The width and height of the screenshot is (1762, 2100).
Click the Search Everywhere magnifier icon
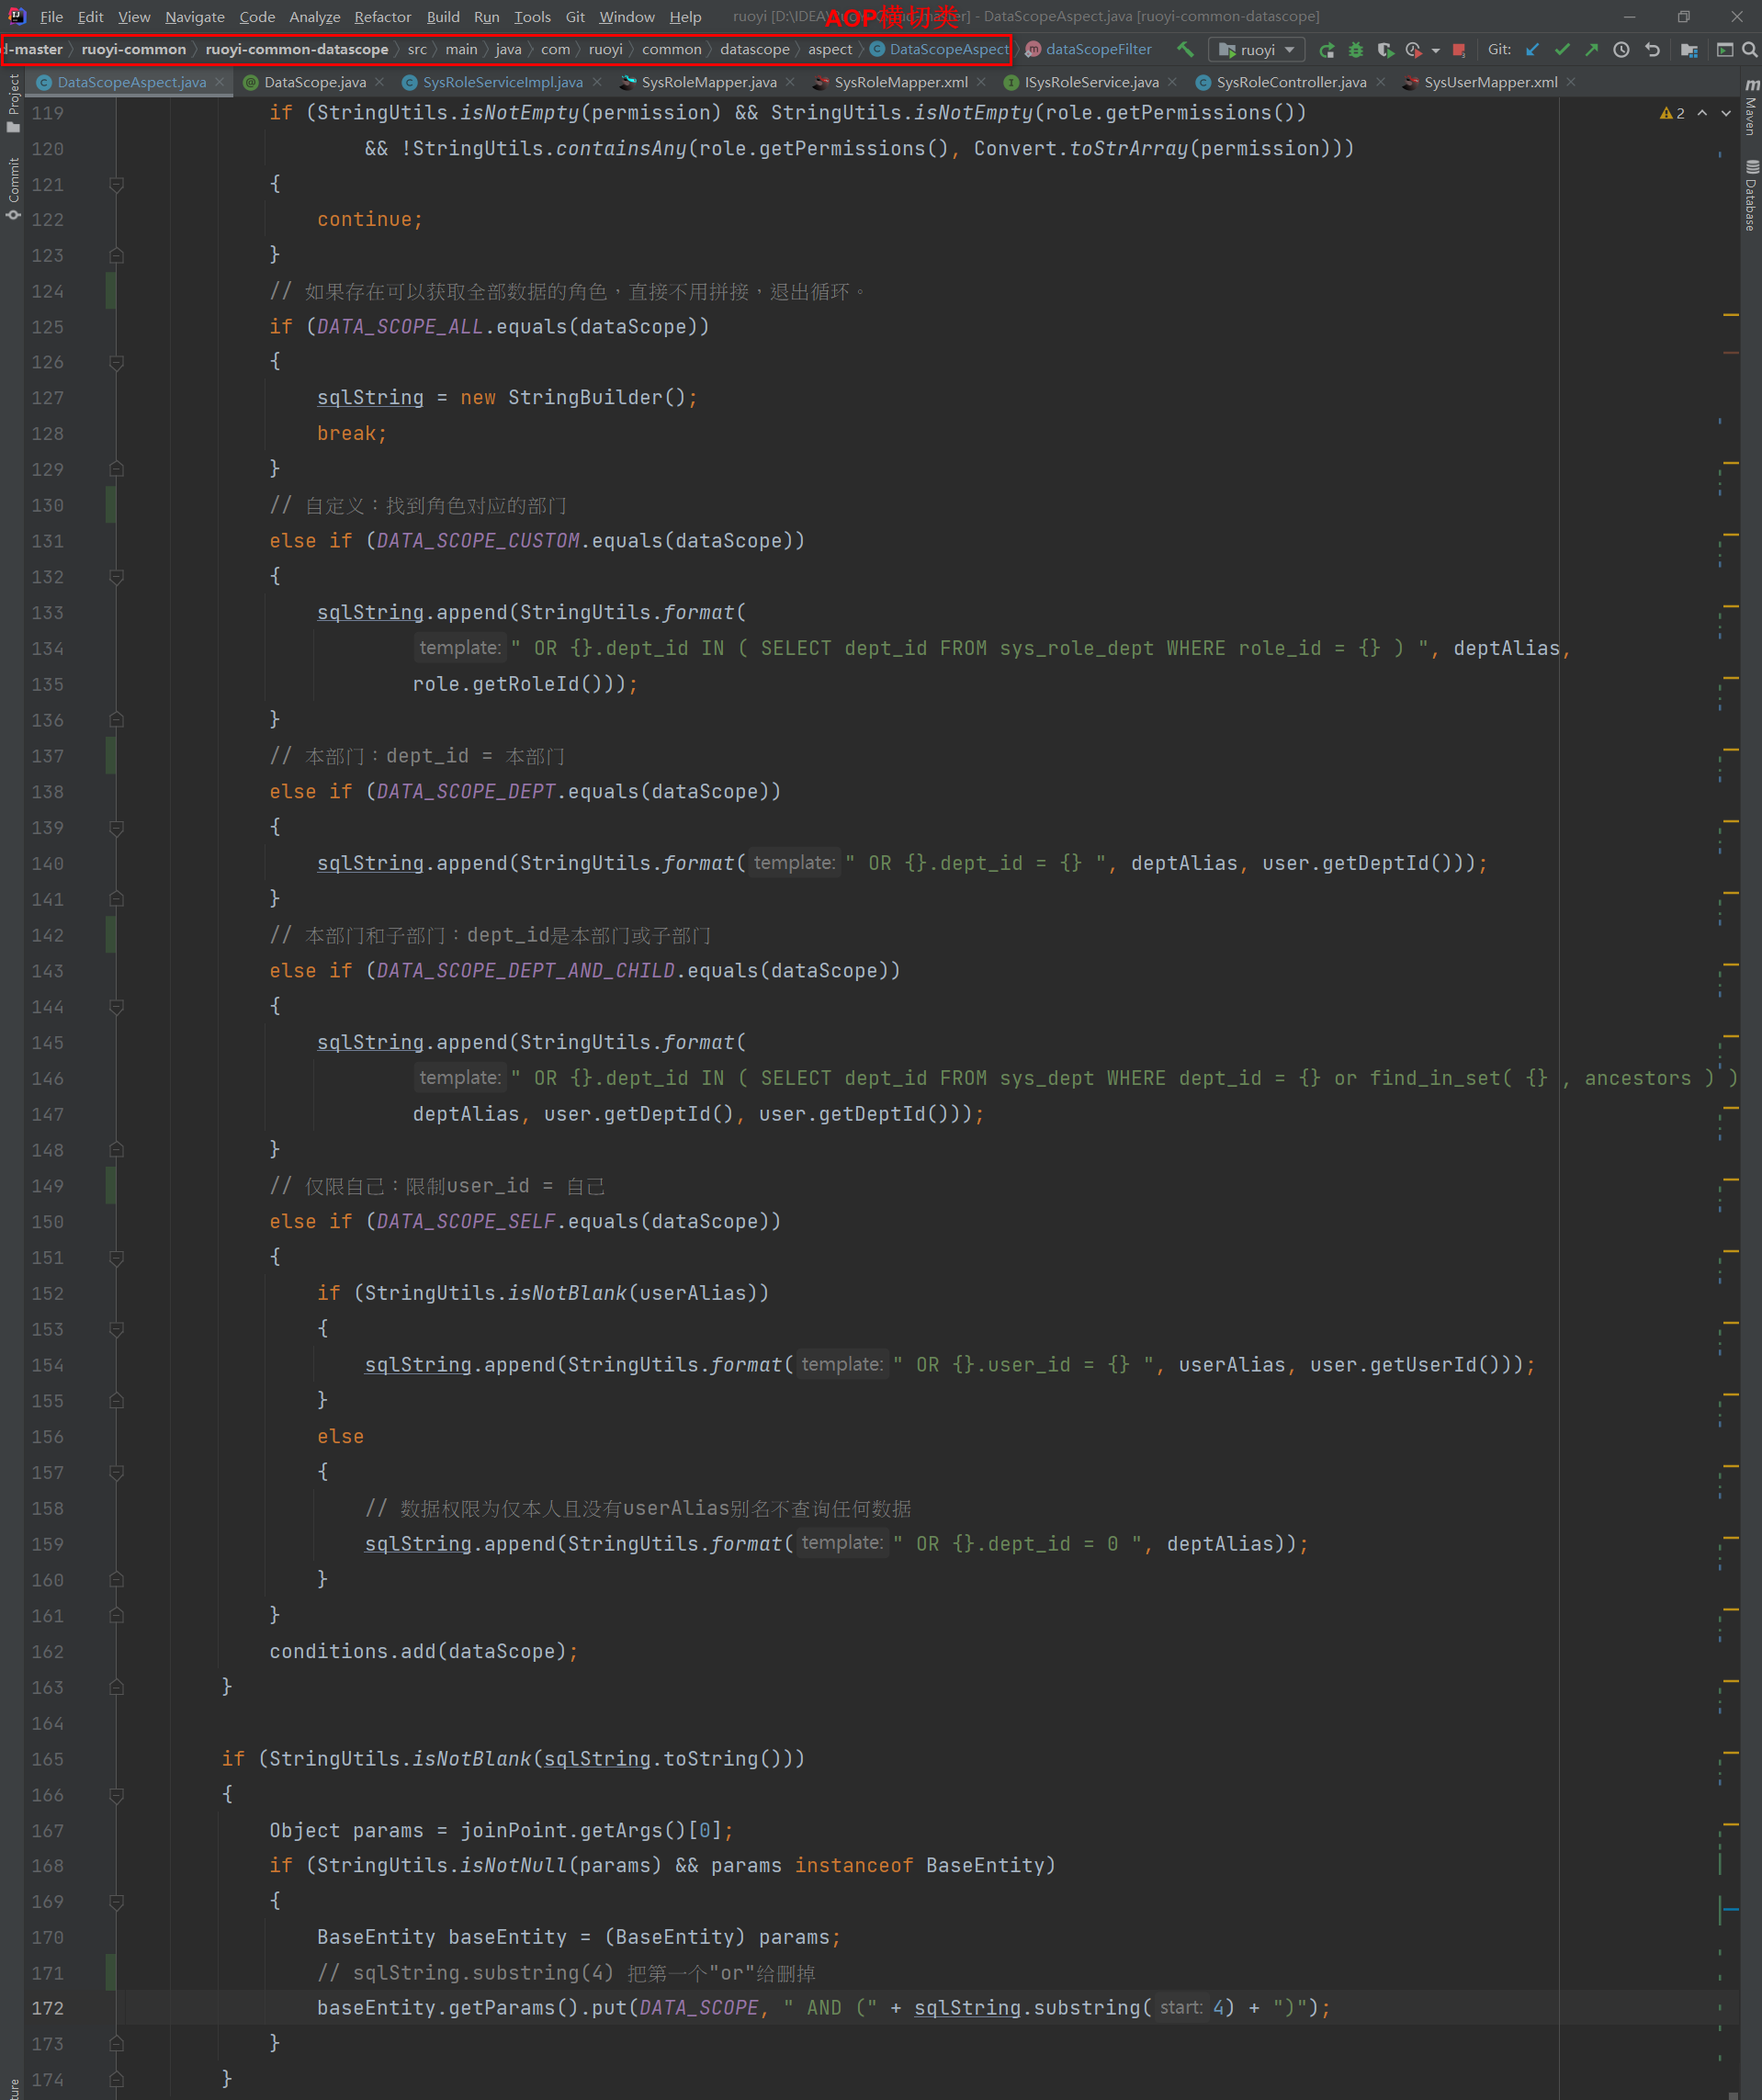(x=1749, y=49)
